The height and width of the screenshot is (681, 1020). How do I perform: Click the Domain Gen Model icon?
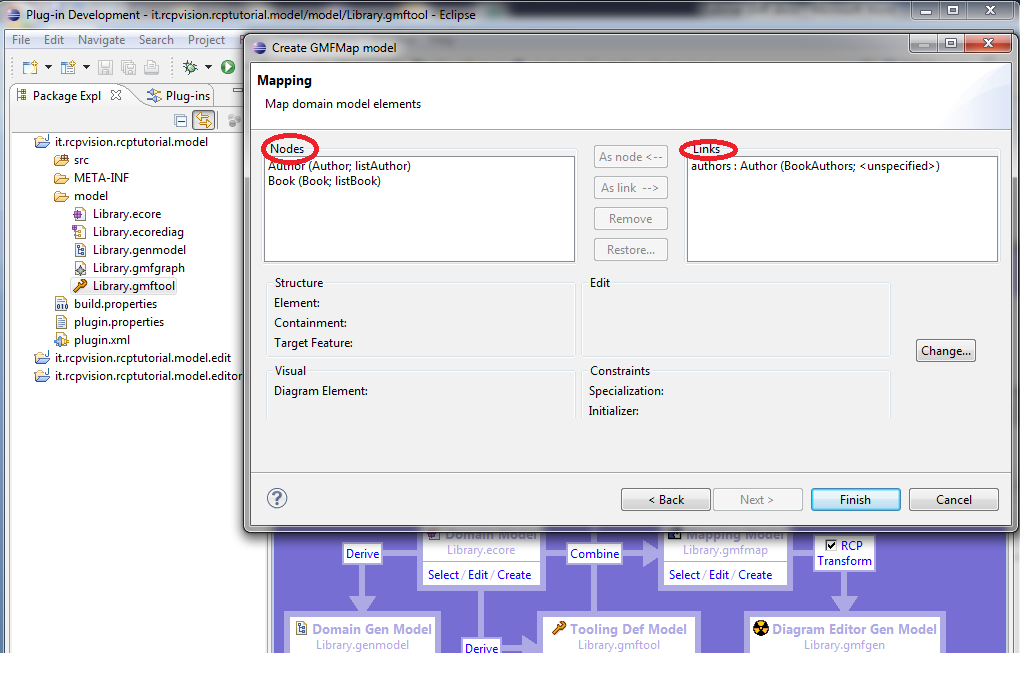tap(301, 628)
